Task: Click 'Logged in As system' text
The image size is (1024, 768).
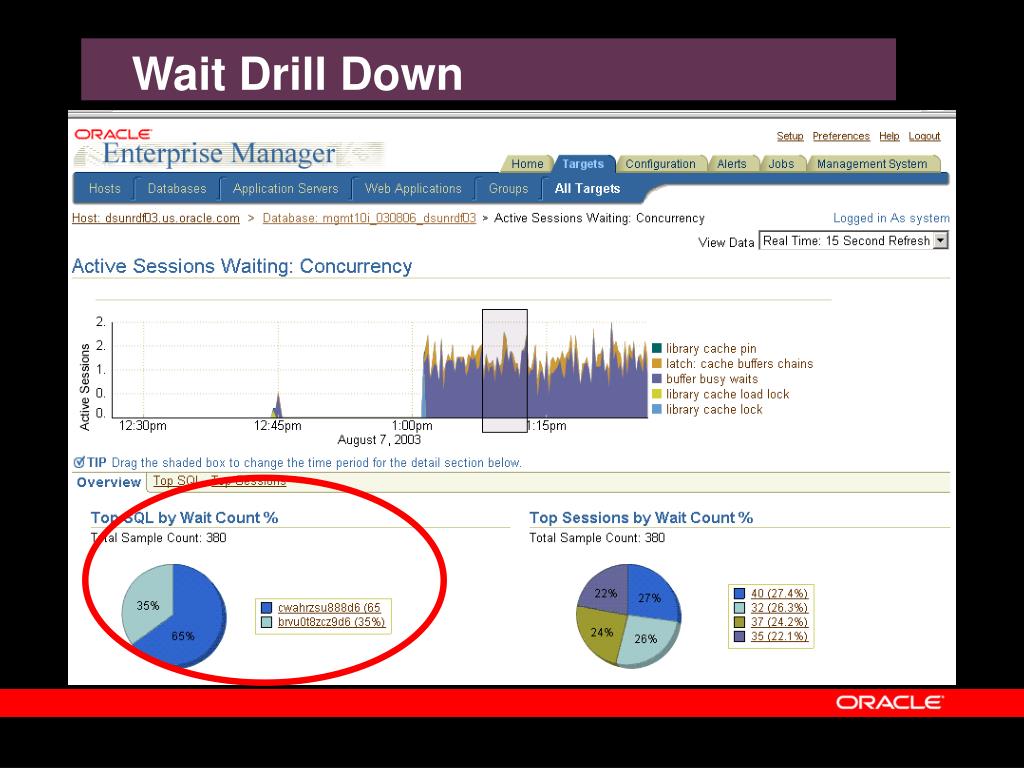Action: click(891, 218)
